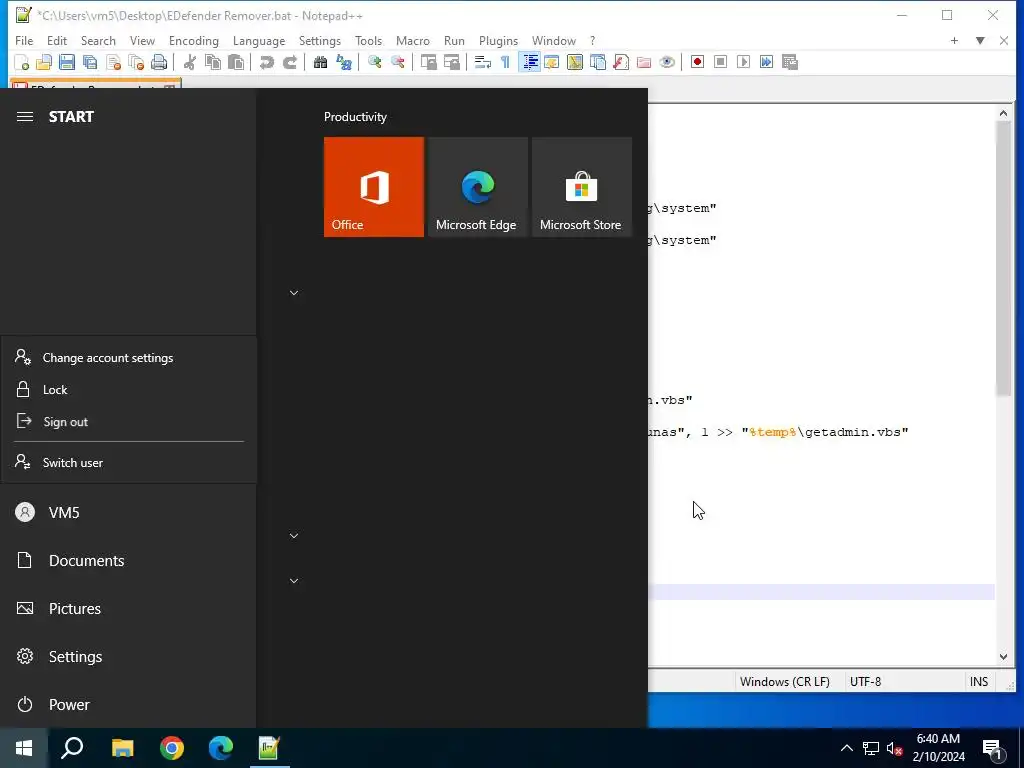Image resolution: width=1024 pixels, height=768 pixels.
Task: Zoom out using toolbar magnifier
Action: click(397, 62)
